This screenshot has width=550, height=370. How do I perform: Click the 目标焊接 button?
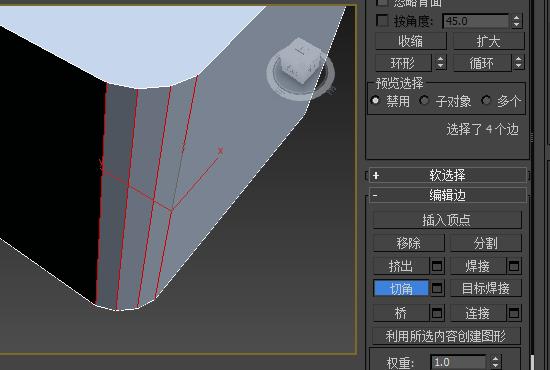point(486,288)
